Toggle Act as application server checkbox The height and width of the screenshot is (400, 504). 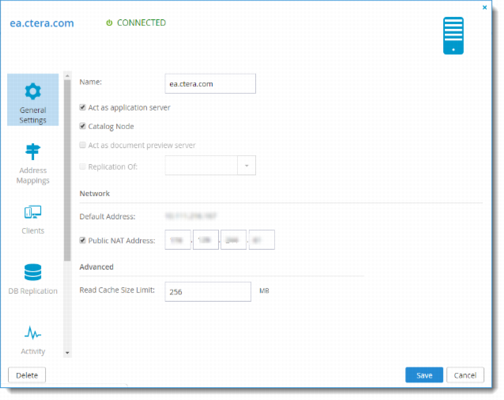pyautogui.click(x=82, y=107)
